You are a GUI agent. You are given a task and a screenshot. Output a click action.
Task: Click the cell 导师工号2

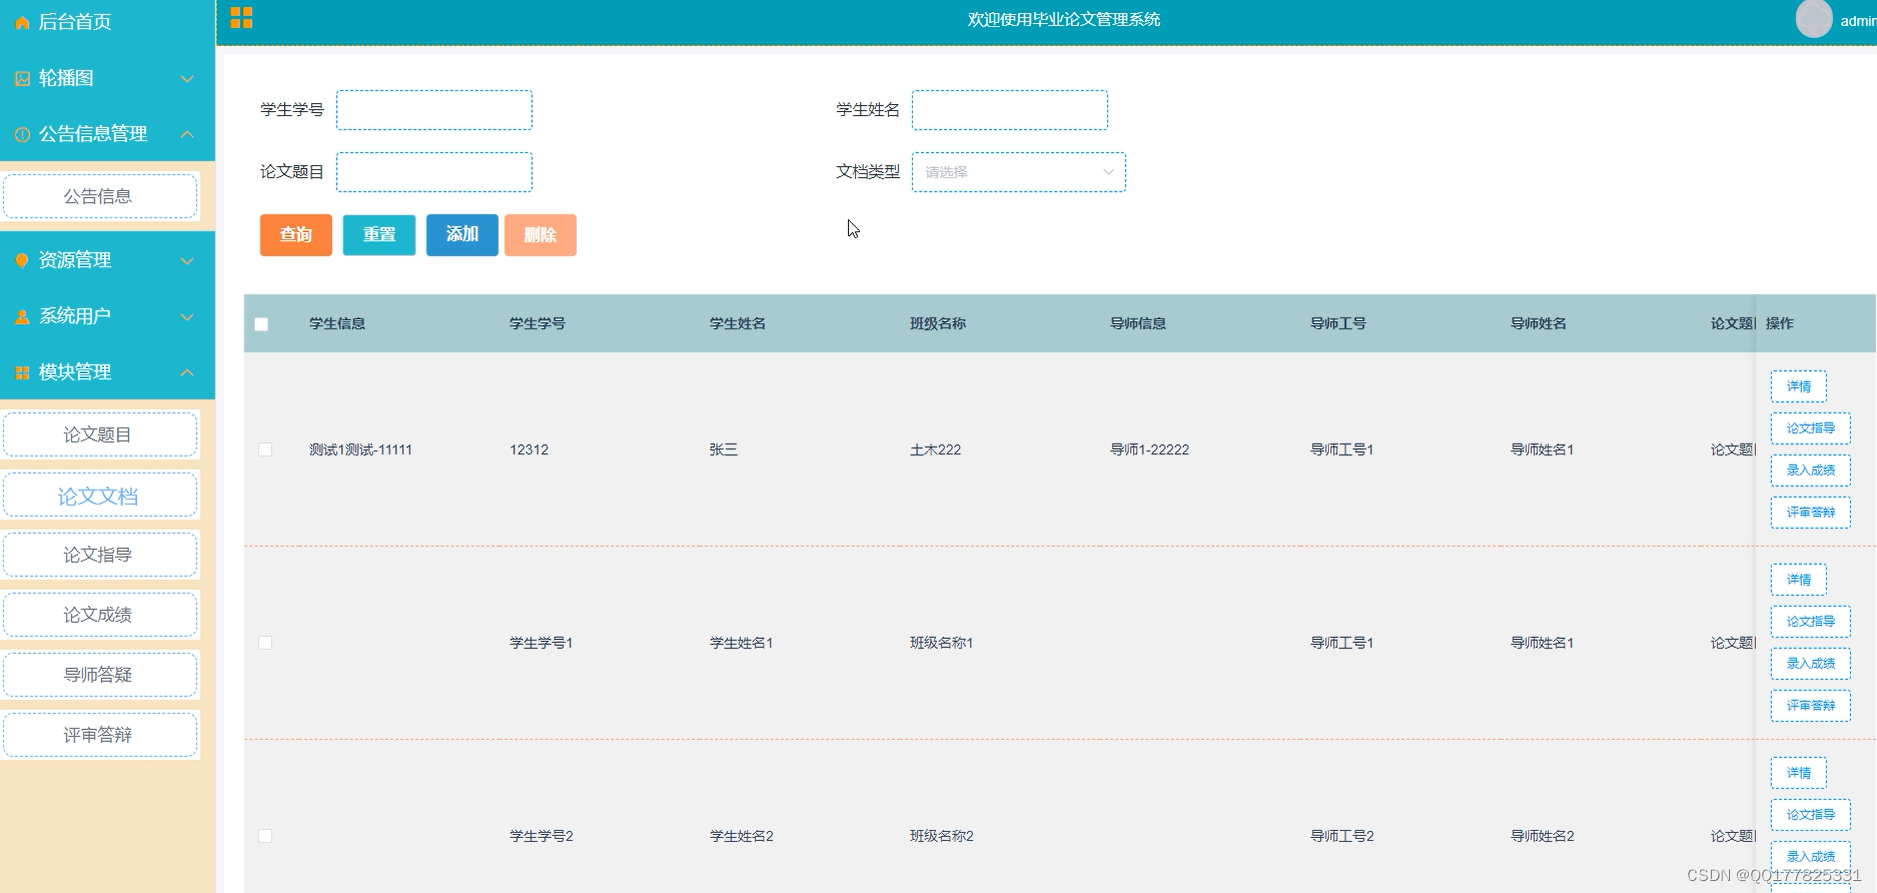tap(1342, 836)
